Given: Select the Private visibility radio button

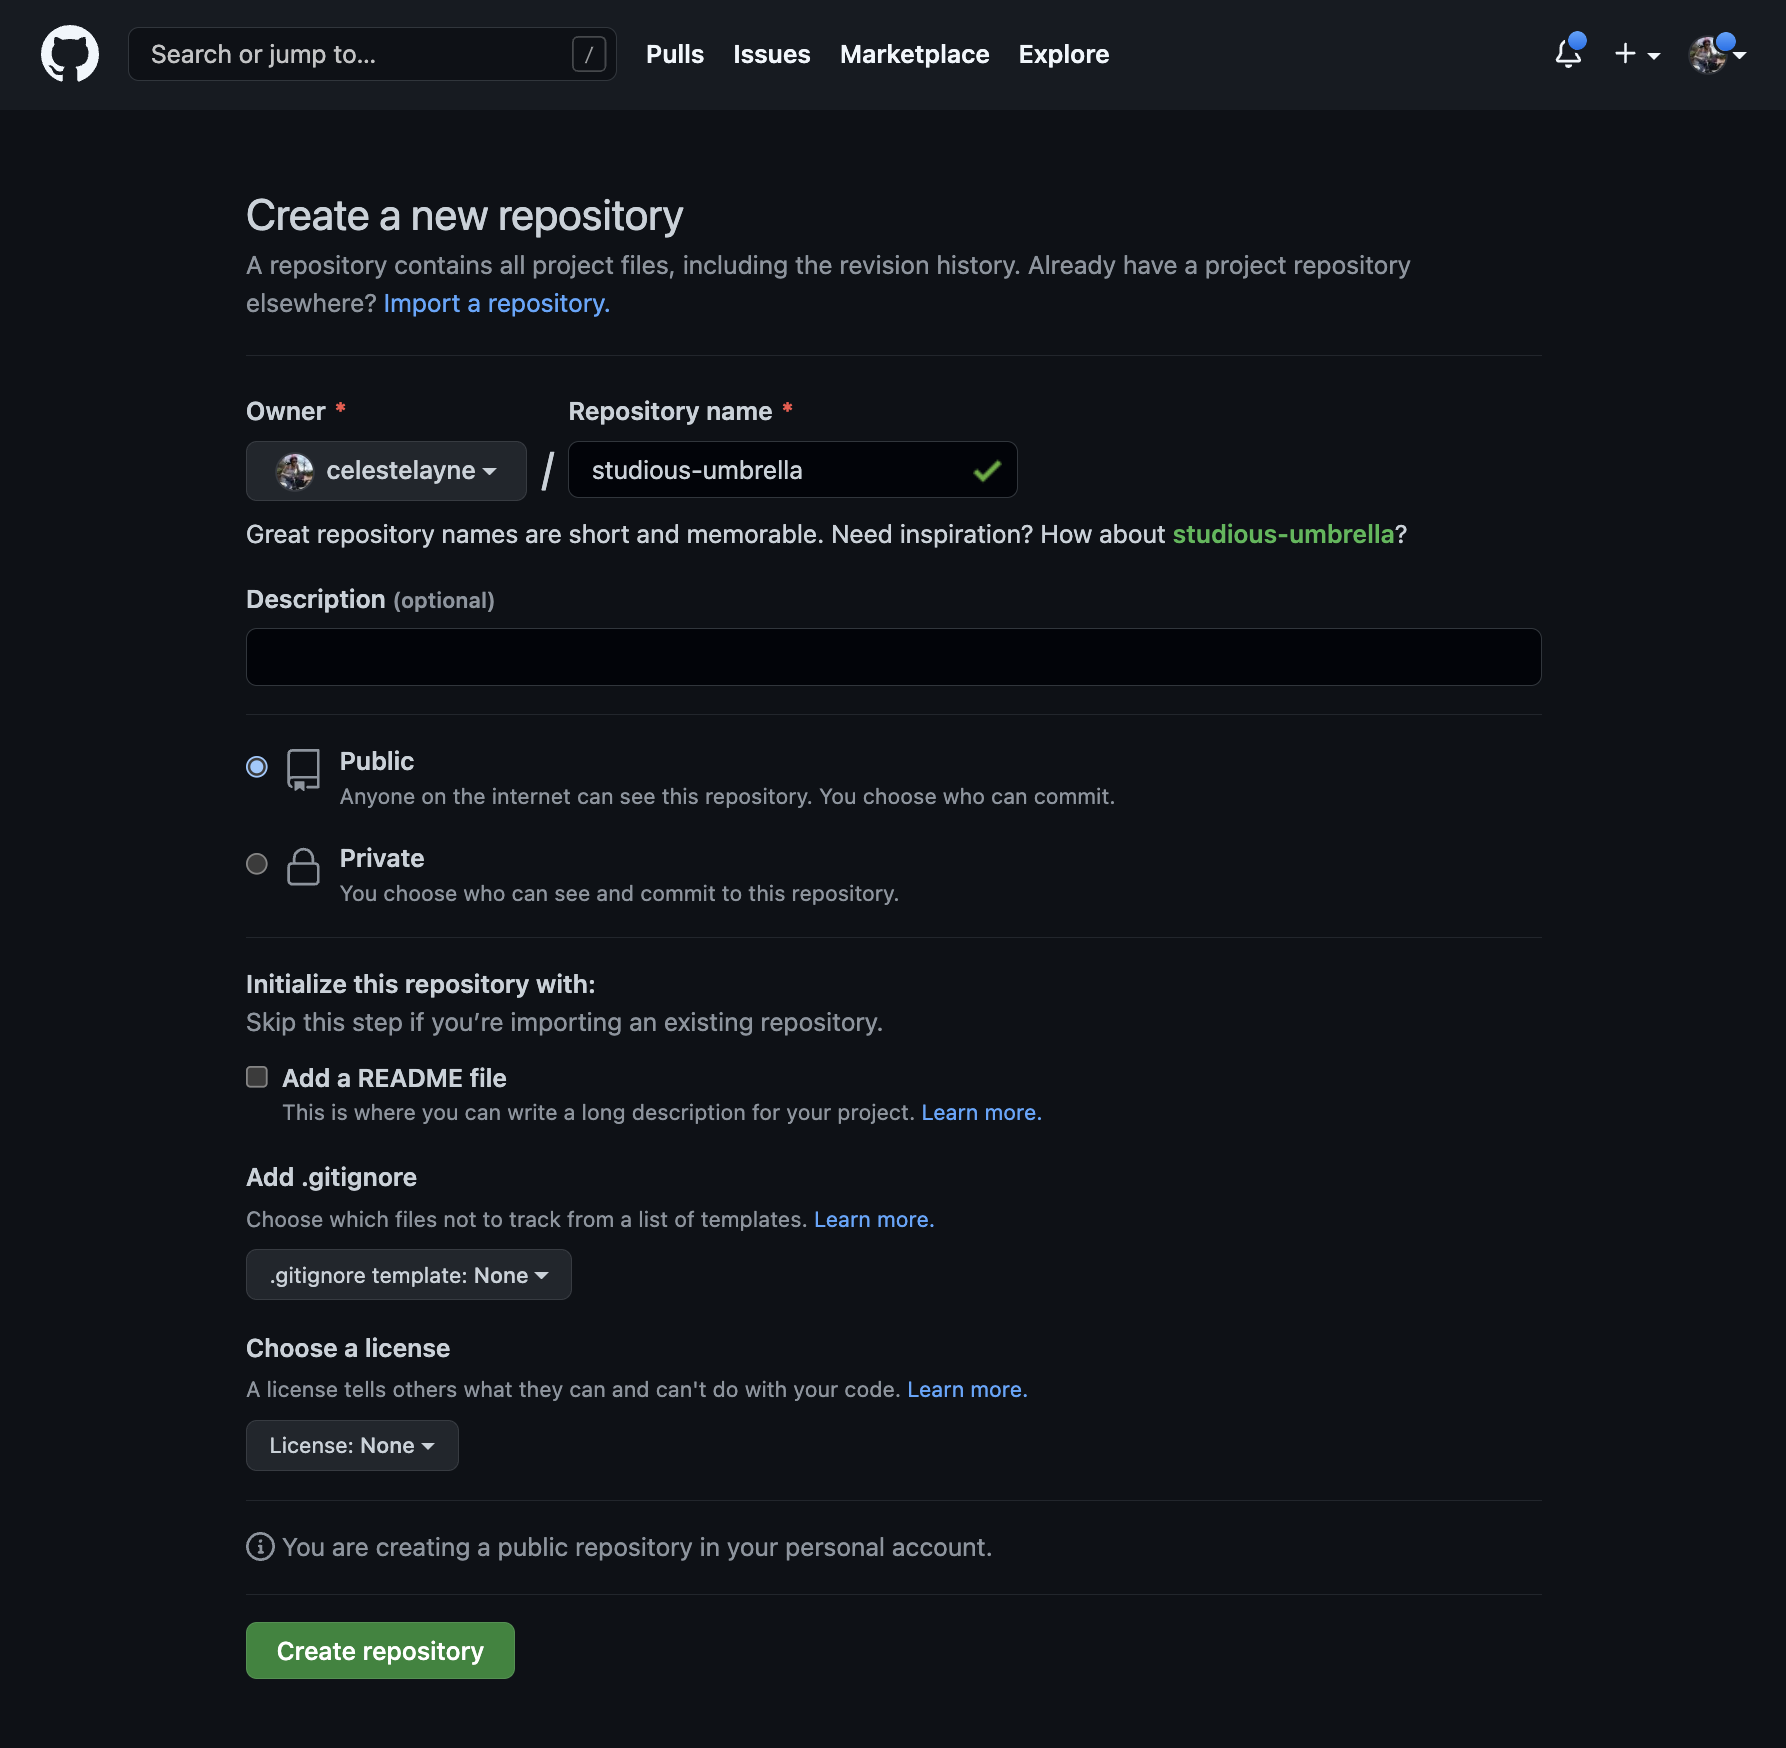Looking at the screenshot, I should coord(257,863).
